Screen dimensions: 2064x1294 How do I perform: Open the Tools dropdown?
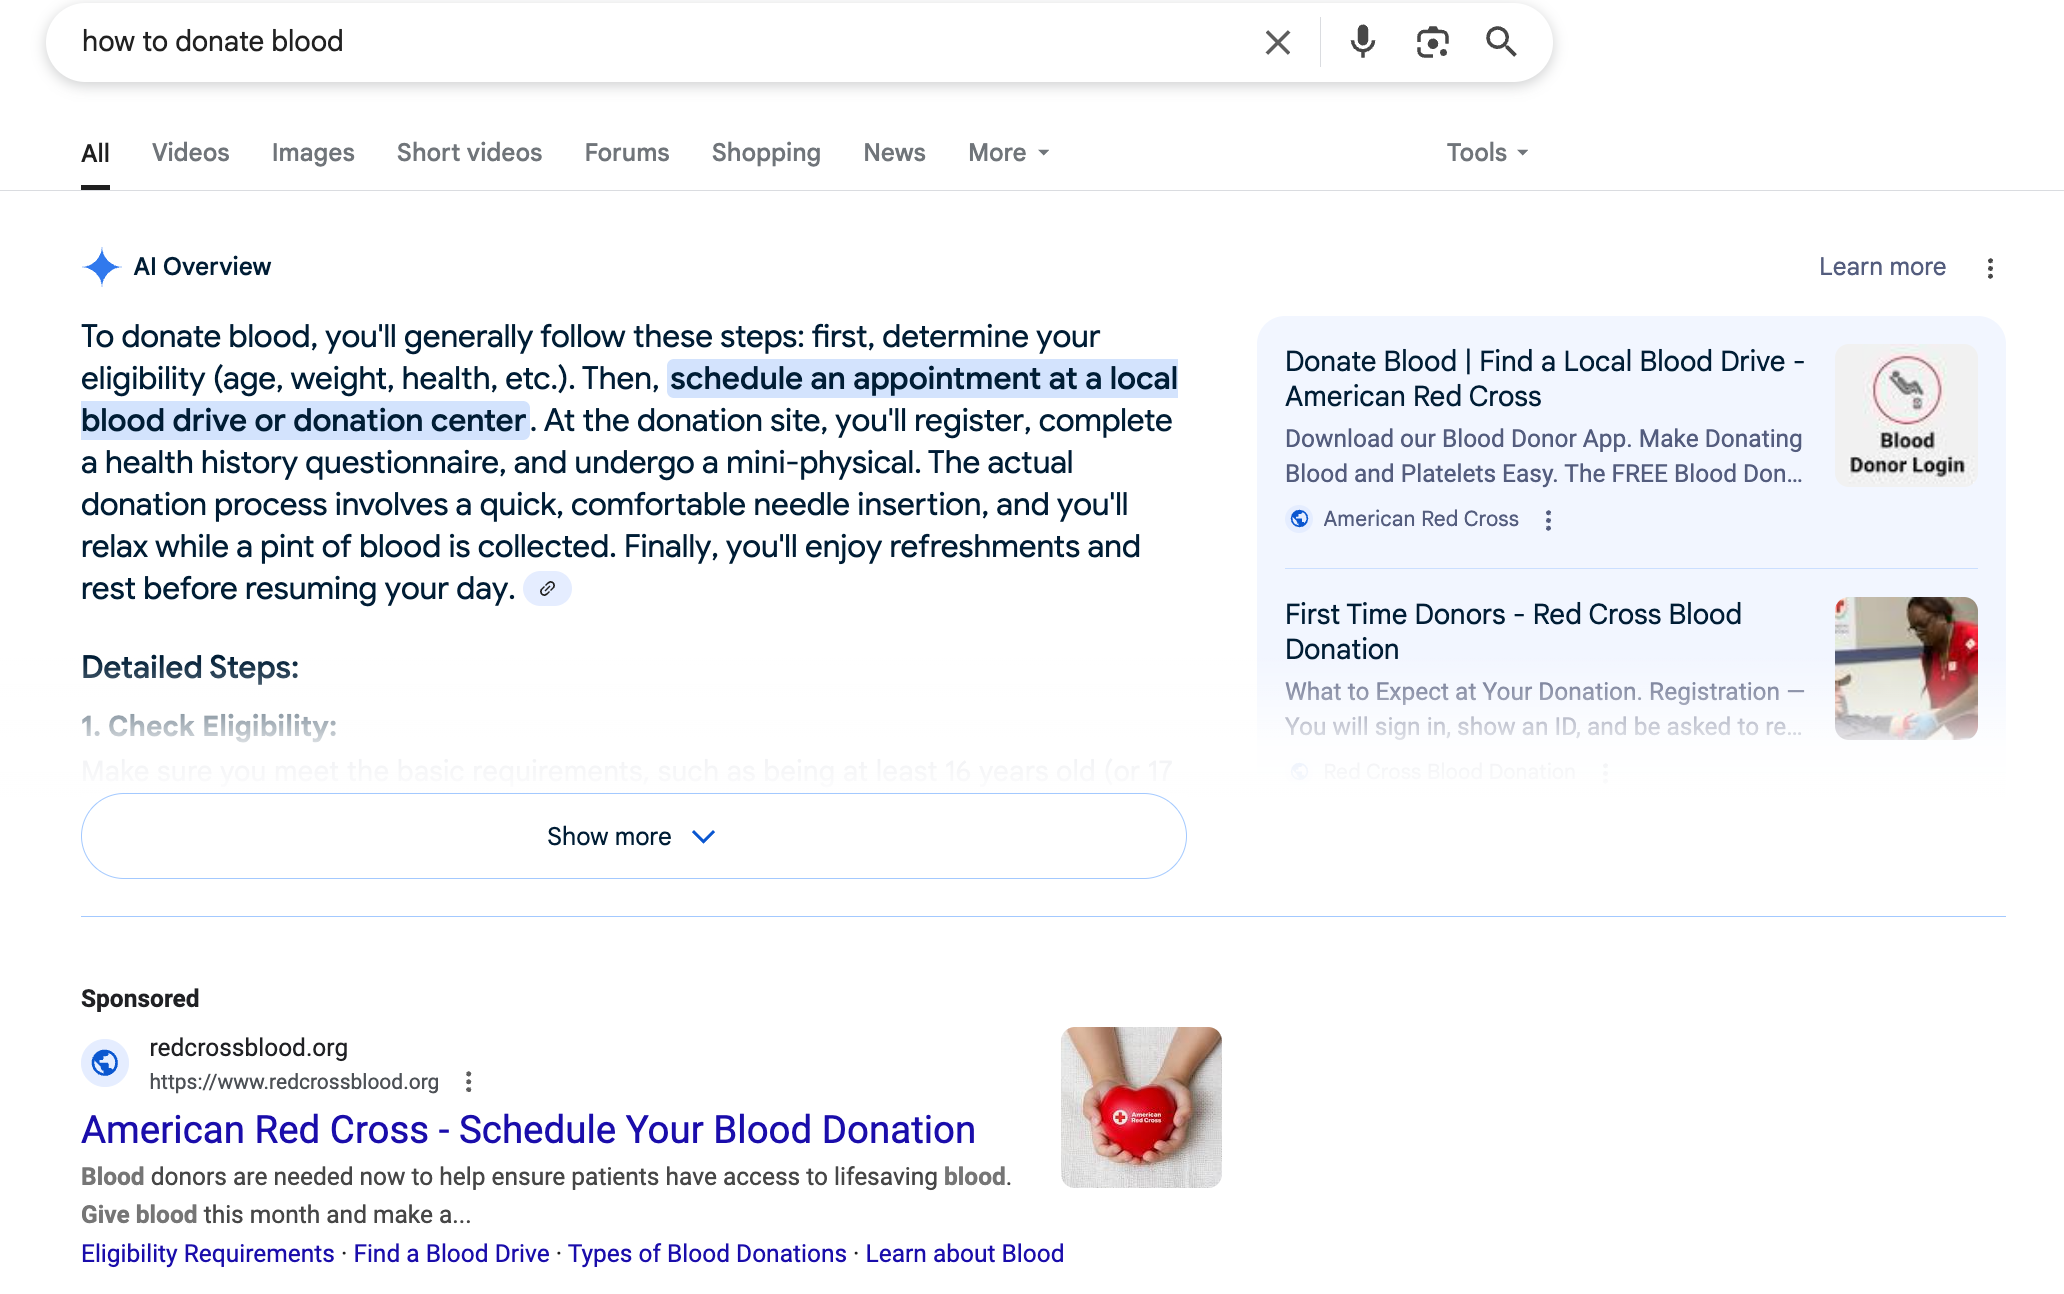coord(1486,153)
